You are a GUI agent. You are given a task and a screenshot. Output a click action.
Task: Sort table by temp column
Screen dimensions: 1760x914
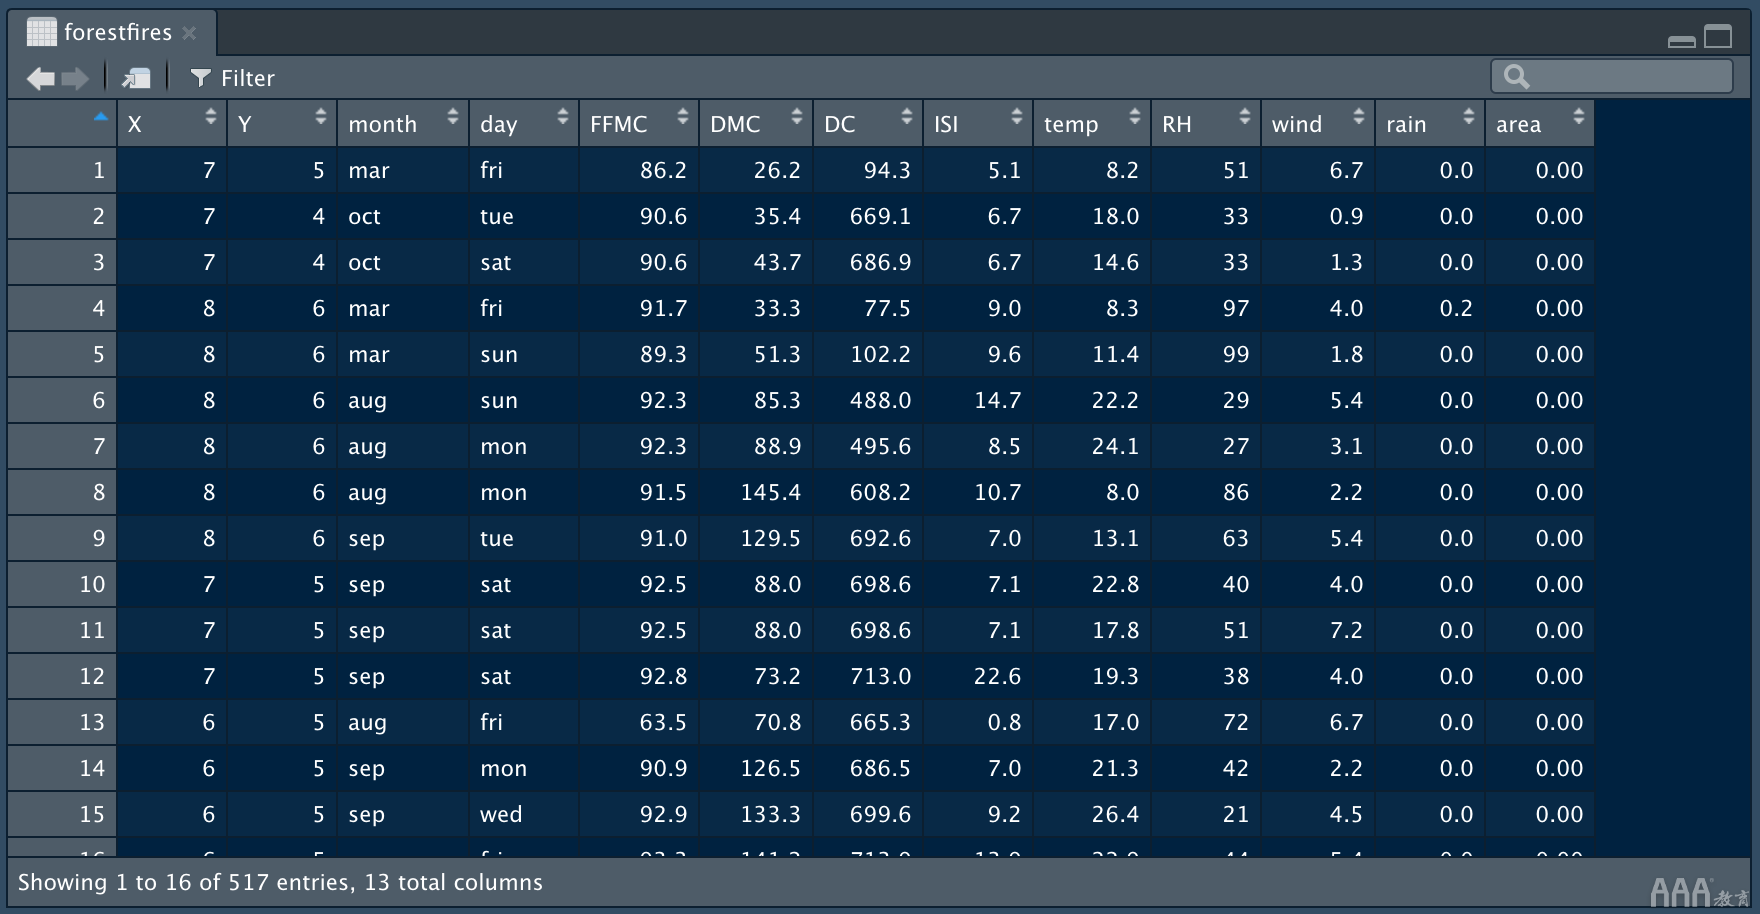tap(1092, 124)
